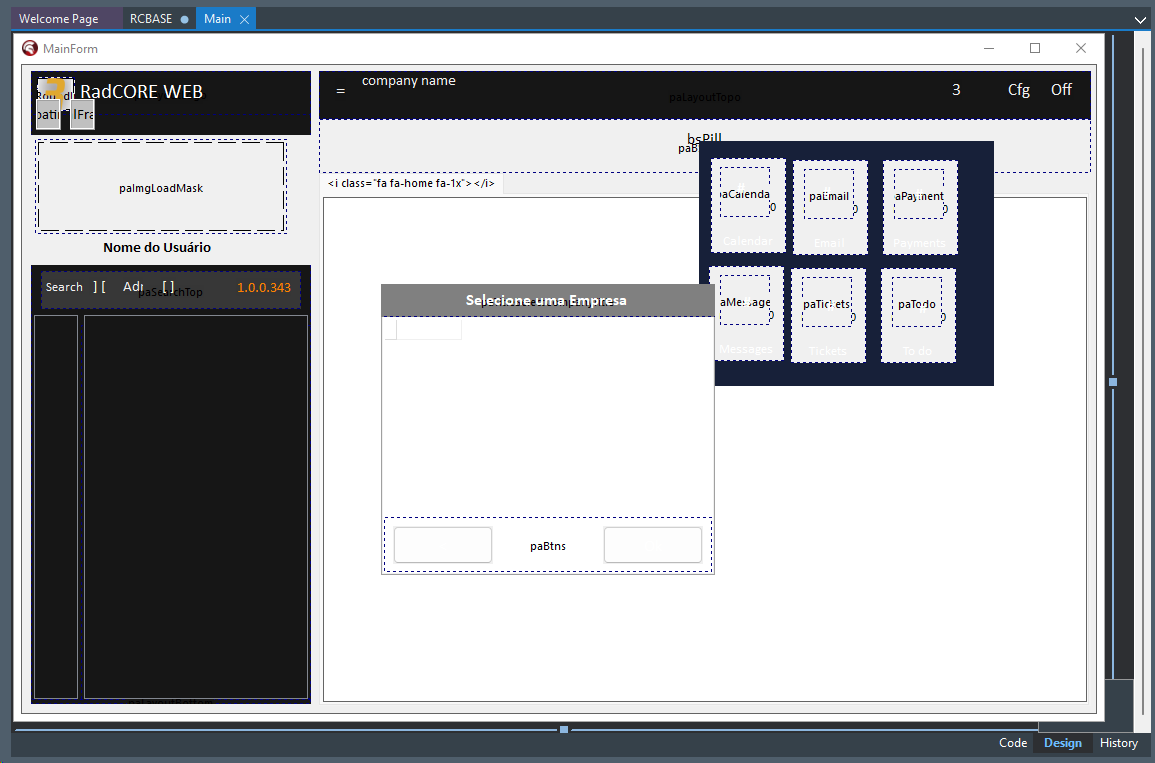Click the left button in paBtns panel

coord(443,545)
